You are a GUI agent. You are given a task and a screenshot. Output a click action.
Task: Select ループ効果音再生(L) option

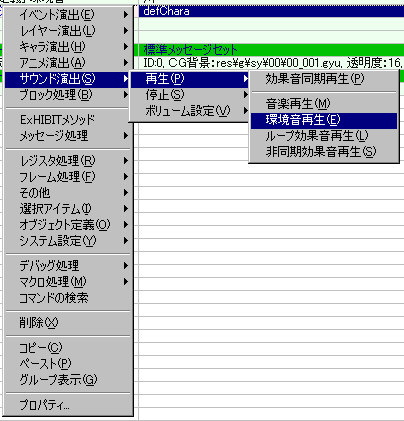click(323, 136)
